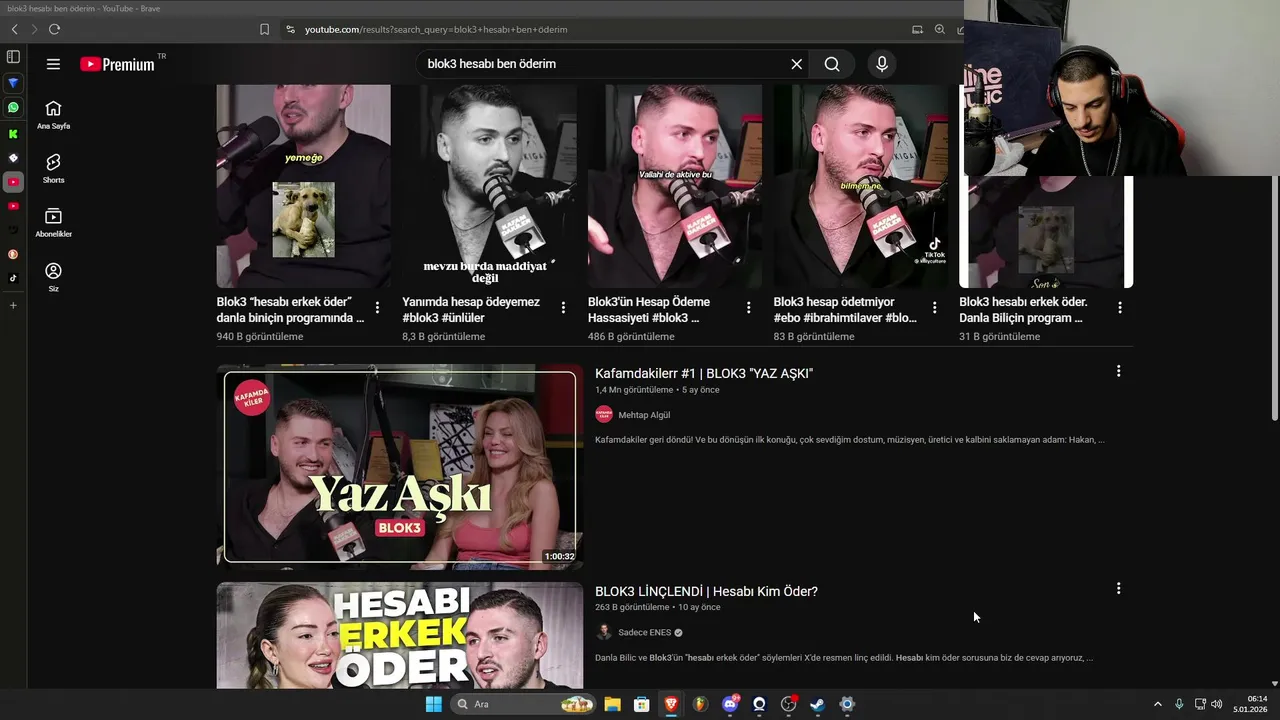This screenshot has height=720, width=1280.
Task: Click Sadece ENES channel avatar
Action: [x=604, y=632]
